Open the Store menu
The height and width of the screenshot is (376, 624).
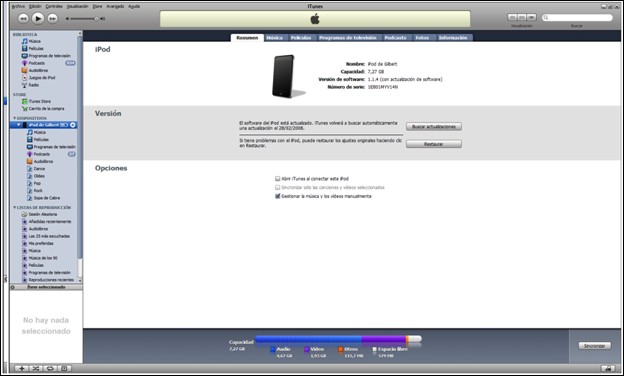coord(97,6)
